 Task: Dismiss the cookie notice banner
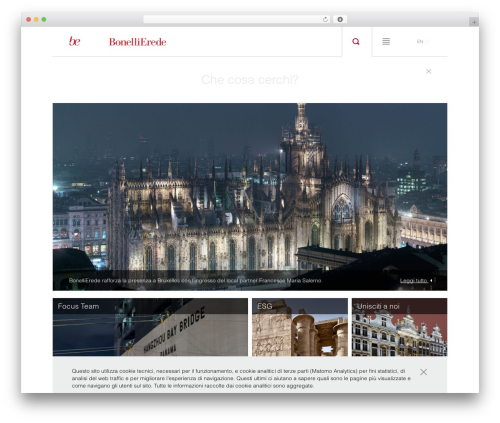click(x=423, y=372)
